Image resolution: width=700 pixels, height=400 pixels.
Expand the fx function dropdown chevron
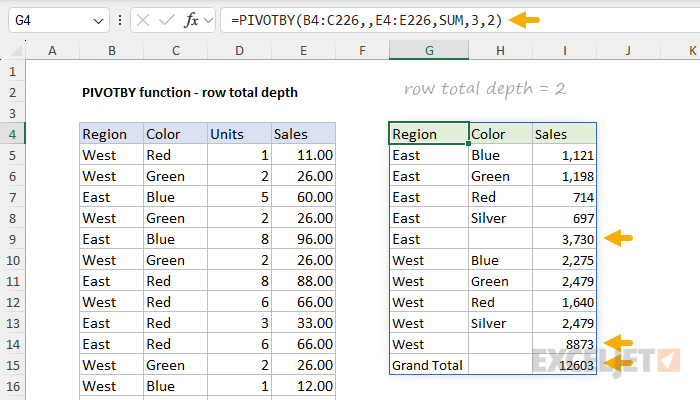pyautogui.click(x=208, y=20)
